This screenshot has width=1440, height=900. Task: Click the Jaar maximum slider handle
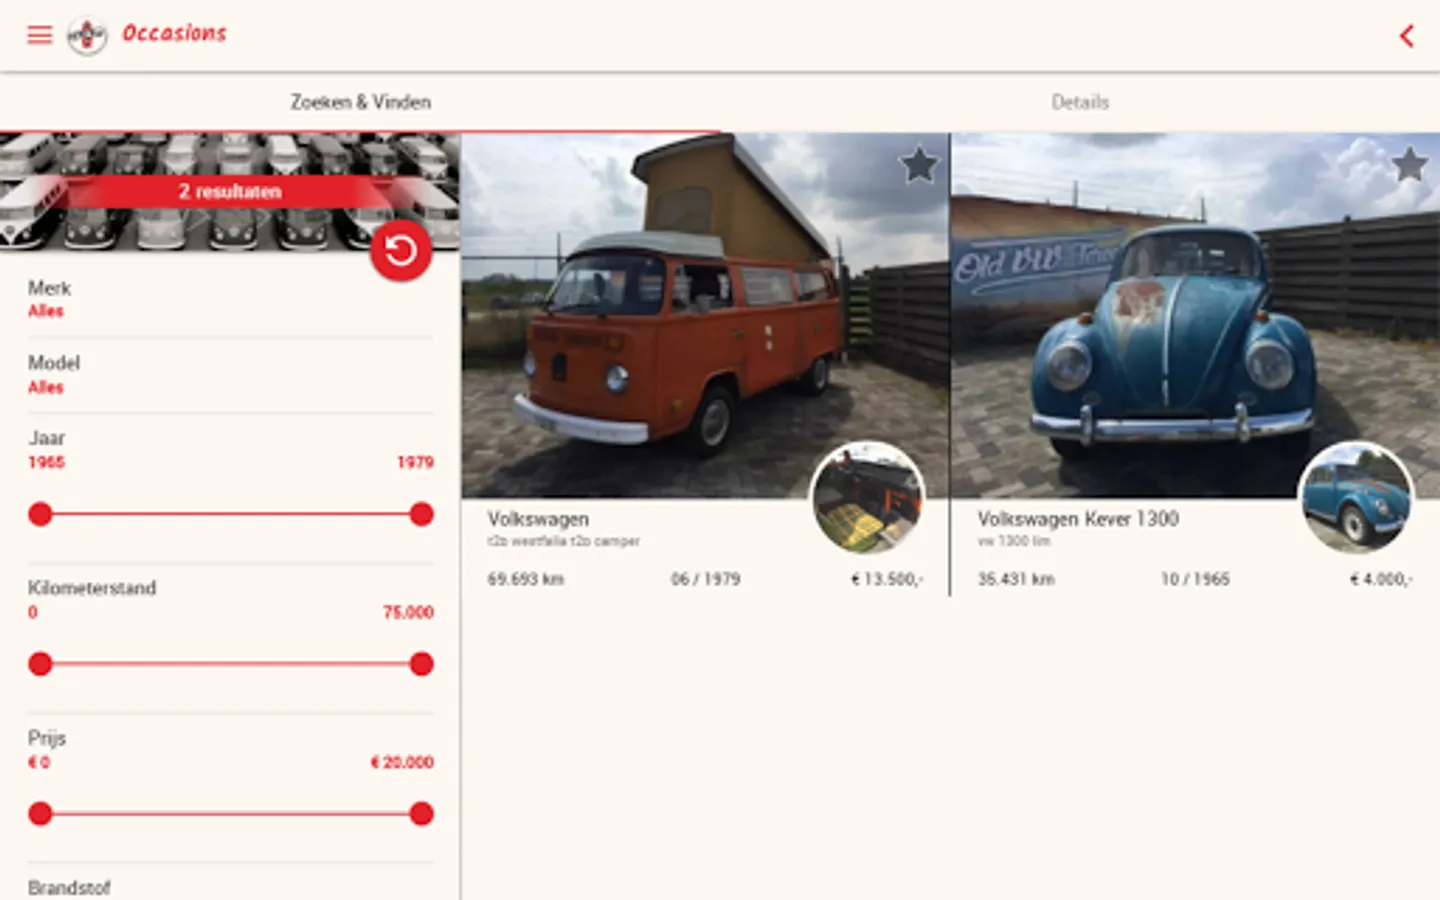coord(422,514)
